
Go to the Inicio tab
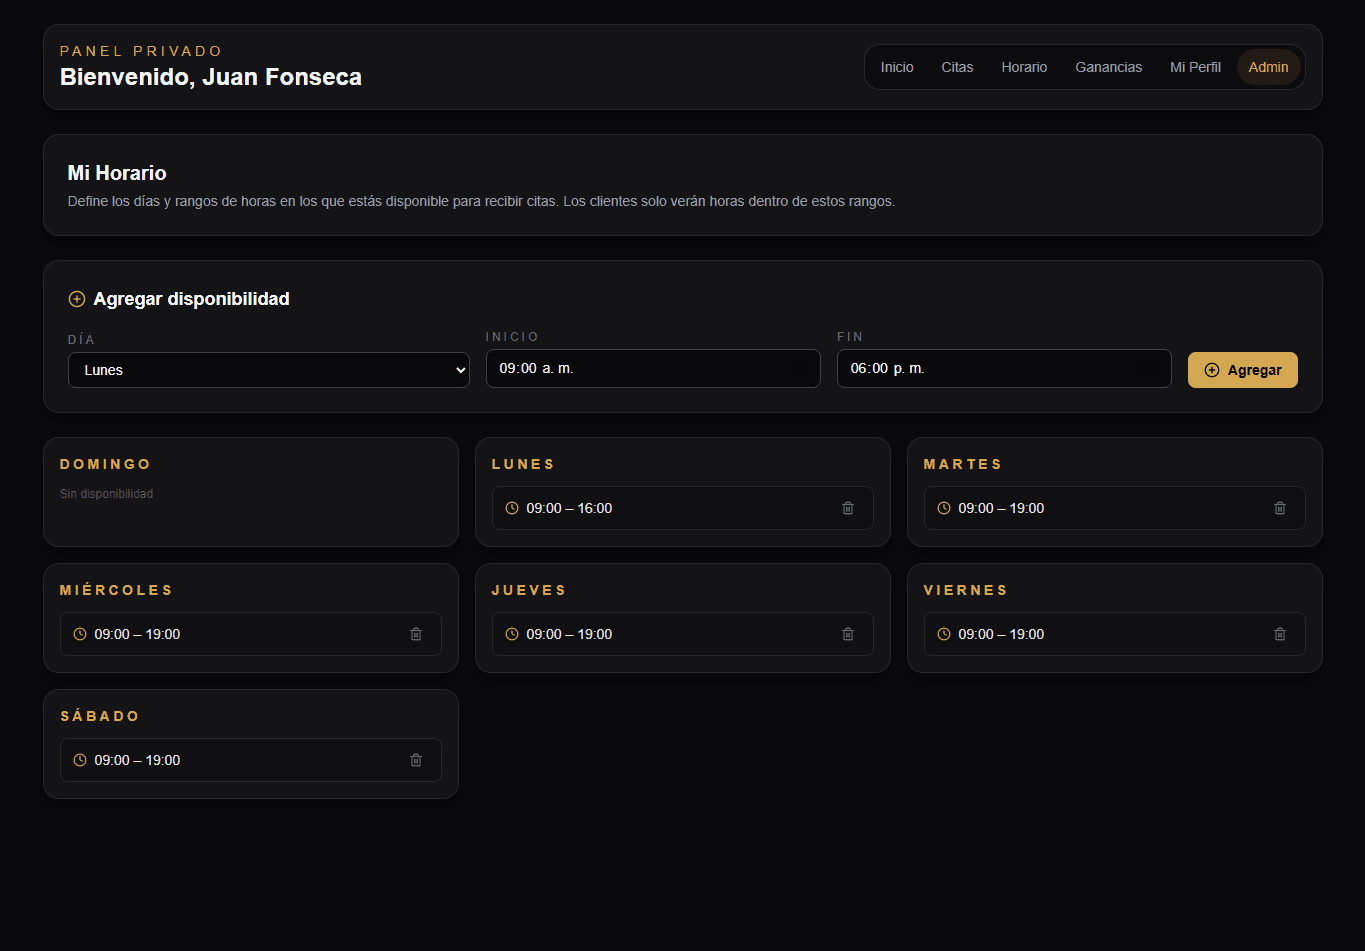tap(897, 67)
